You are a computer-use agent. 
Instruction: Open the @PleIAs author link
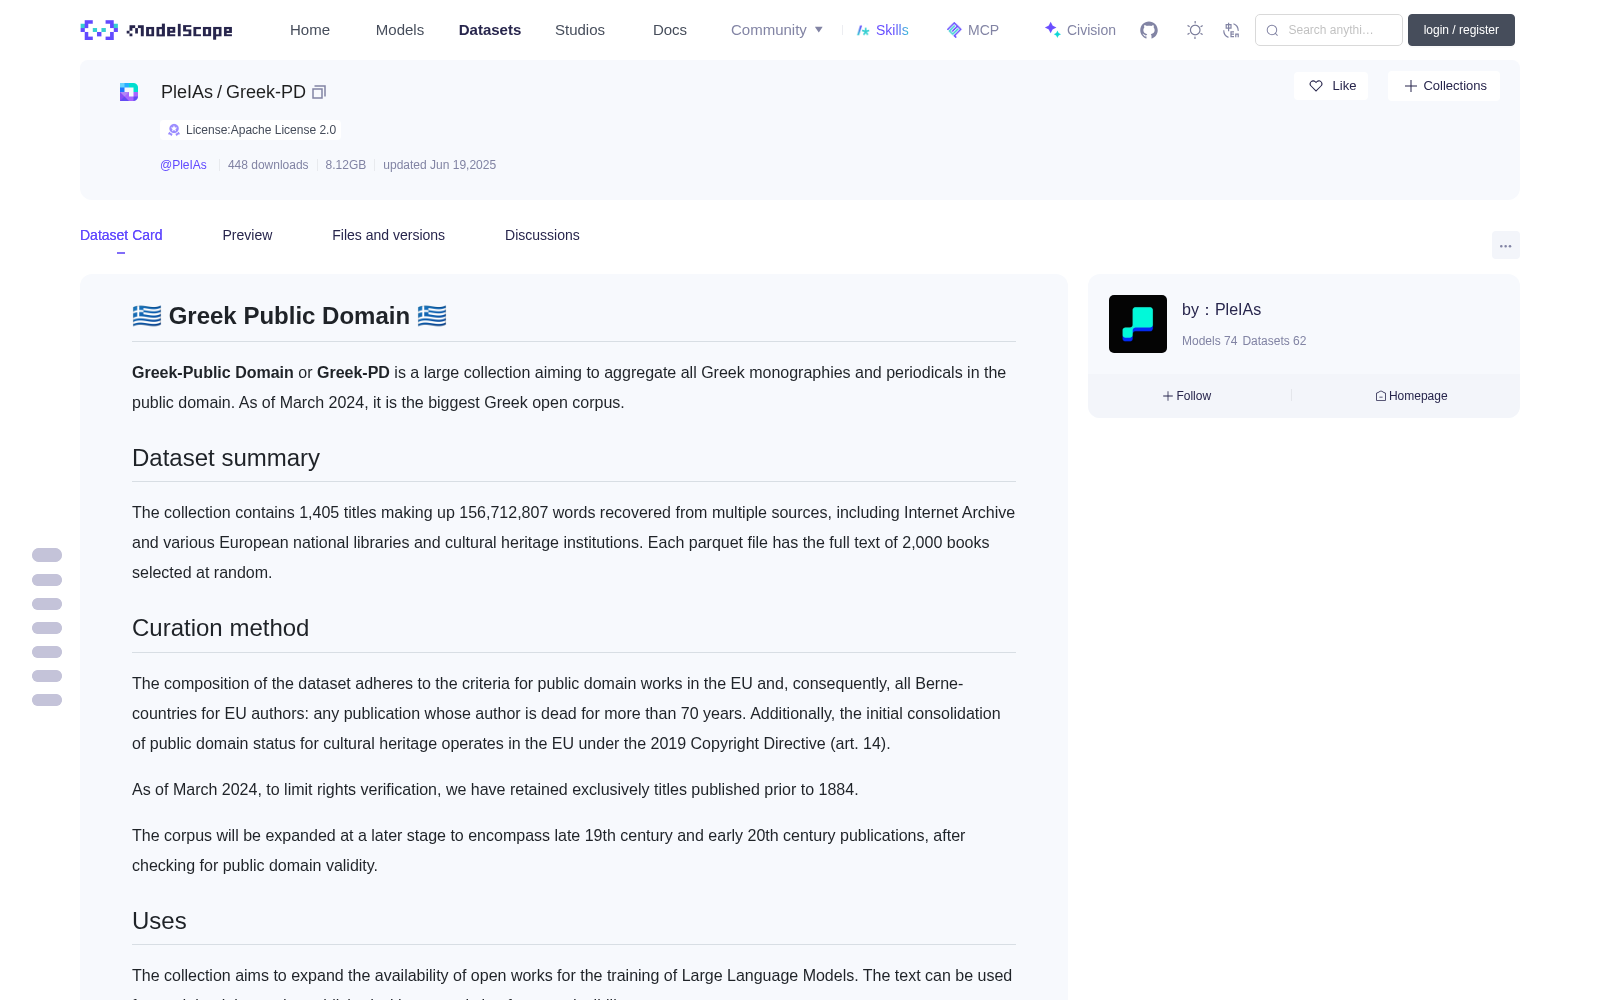click(x=183, y=165)
